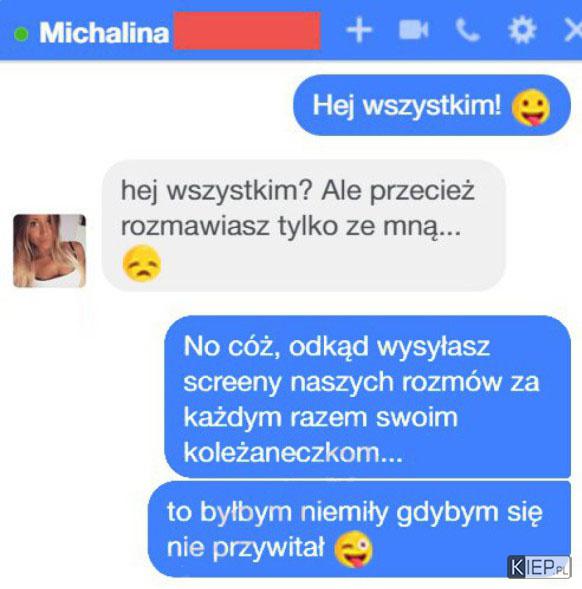Click the "to byłbym niemiły" message bubble
Image resolution: width=582 pixels, height=589 pixels.
[359, 529]
